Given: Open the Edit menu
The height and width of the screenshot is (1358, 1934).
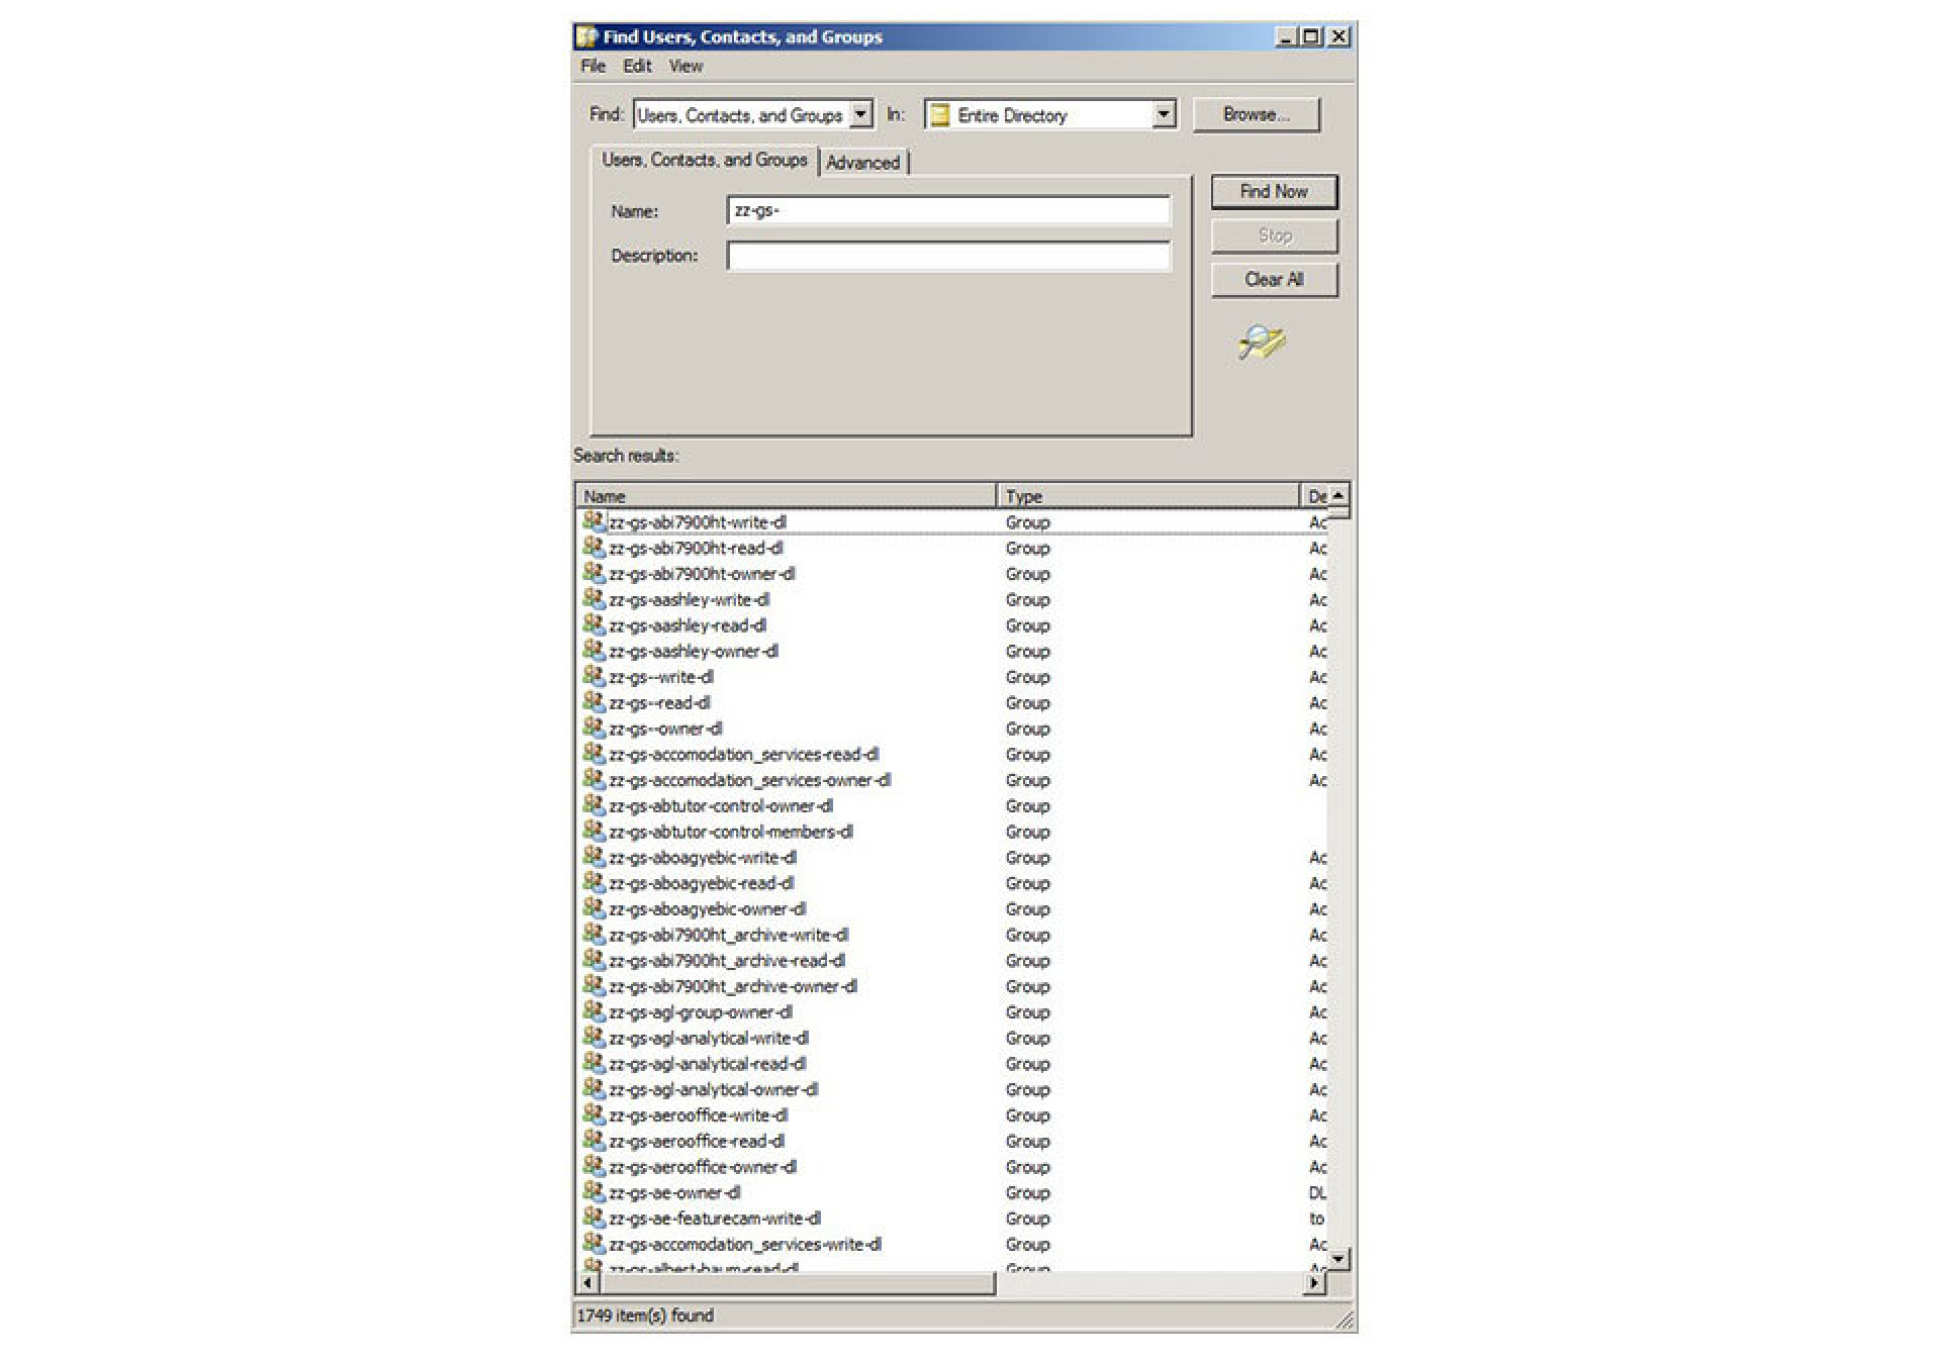Looking at the screenshot, I should point(636,66).
